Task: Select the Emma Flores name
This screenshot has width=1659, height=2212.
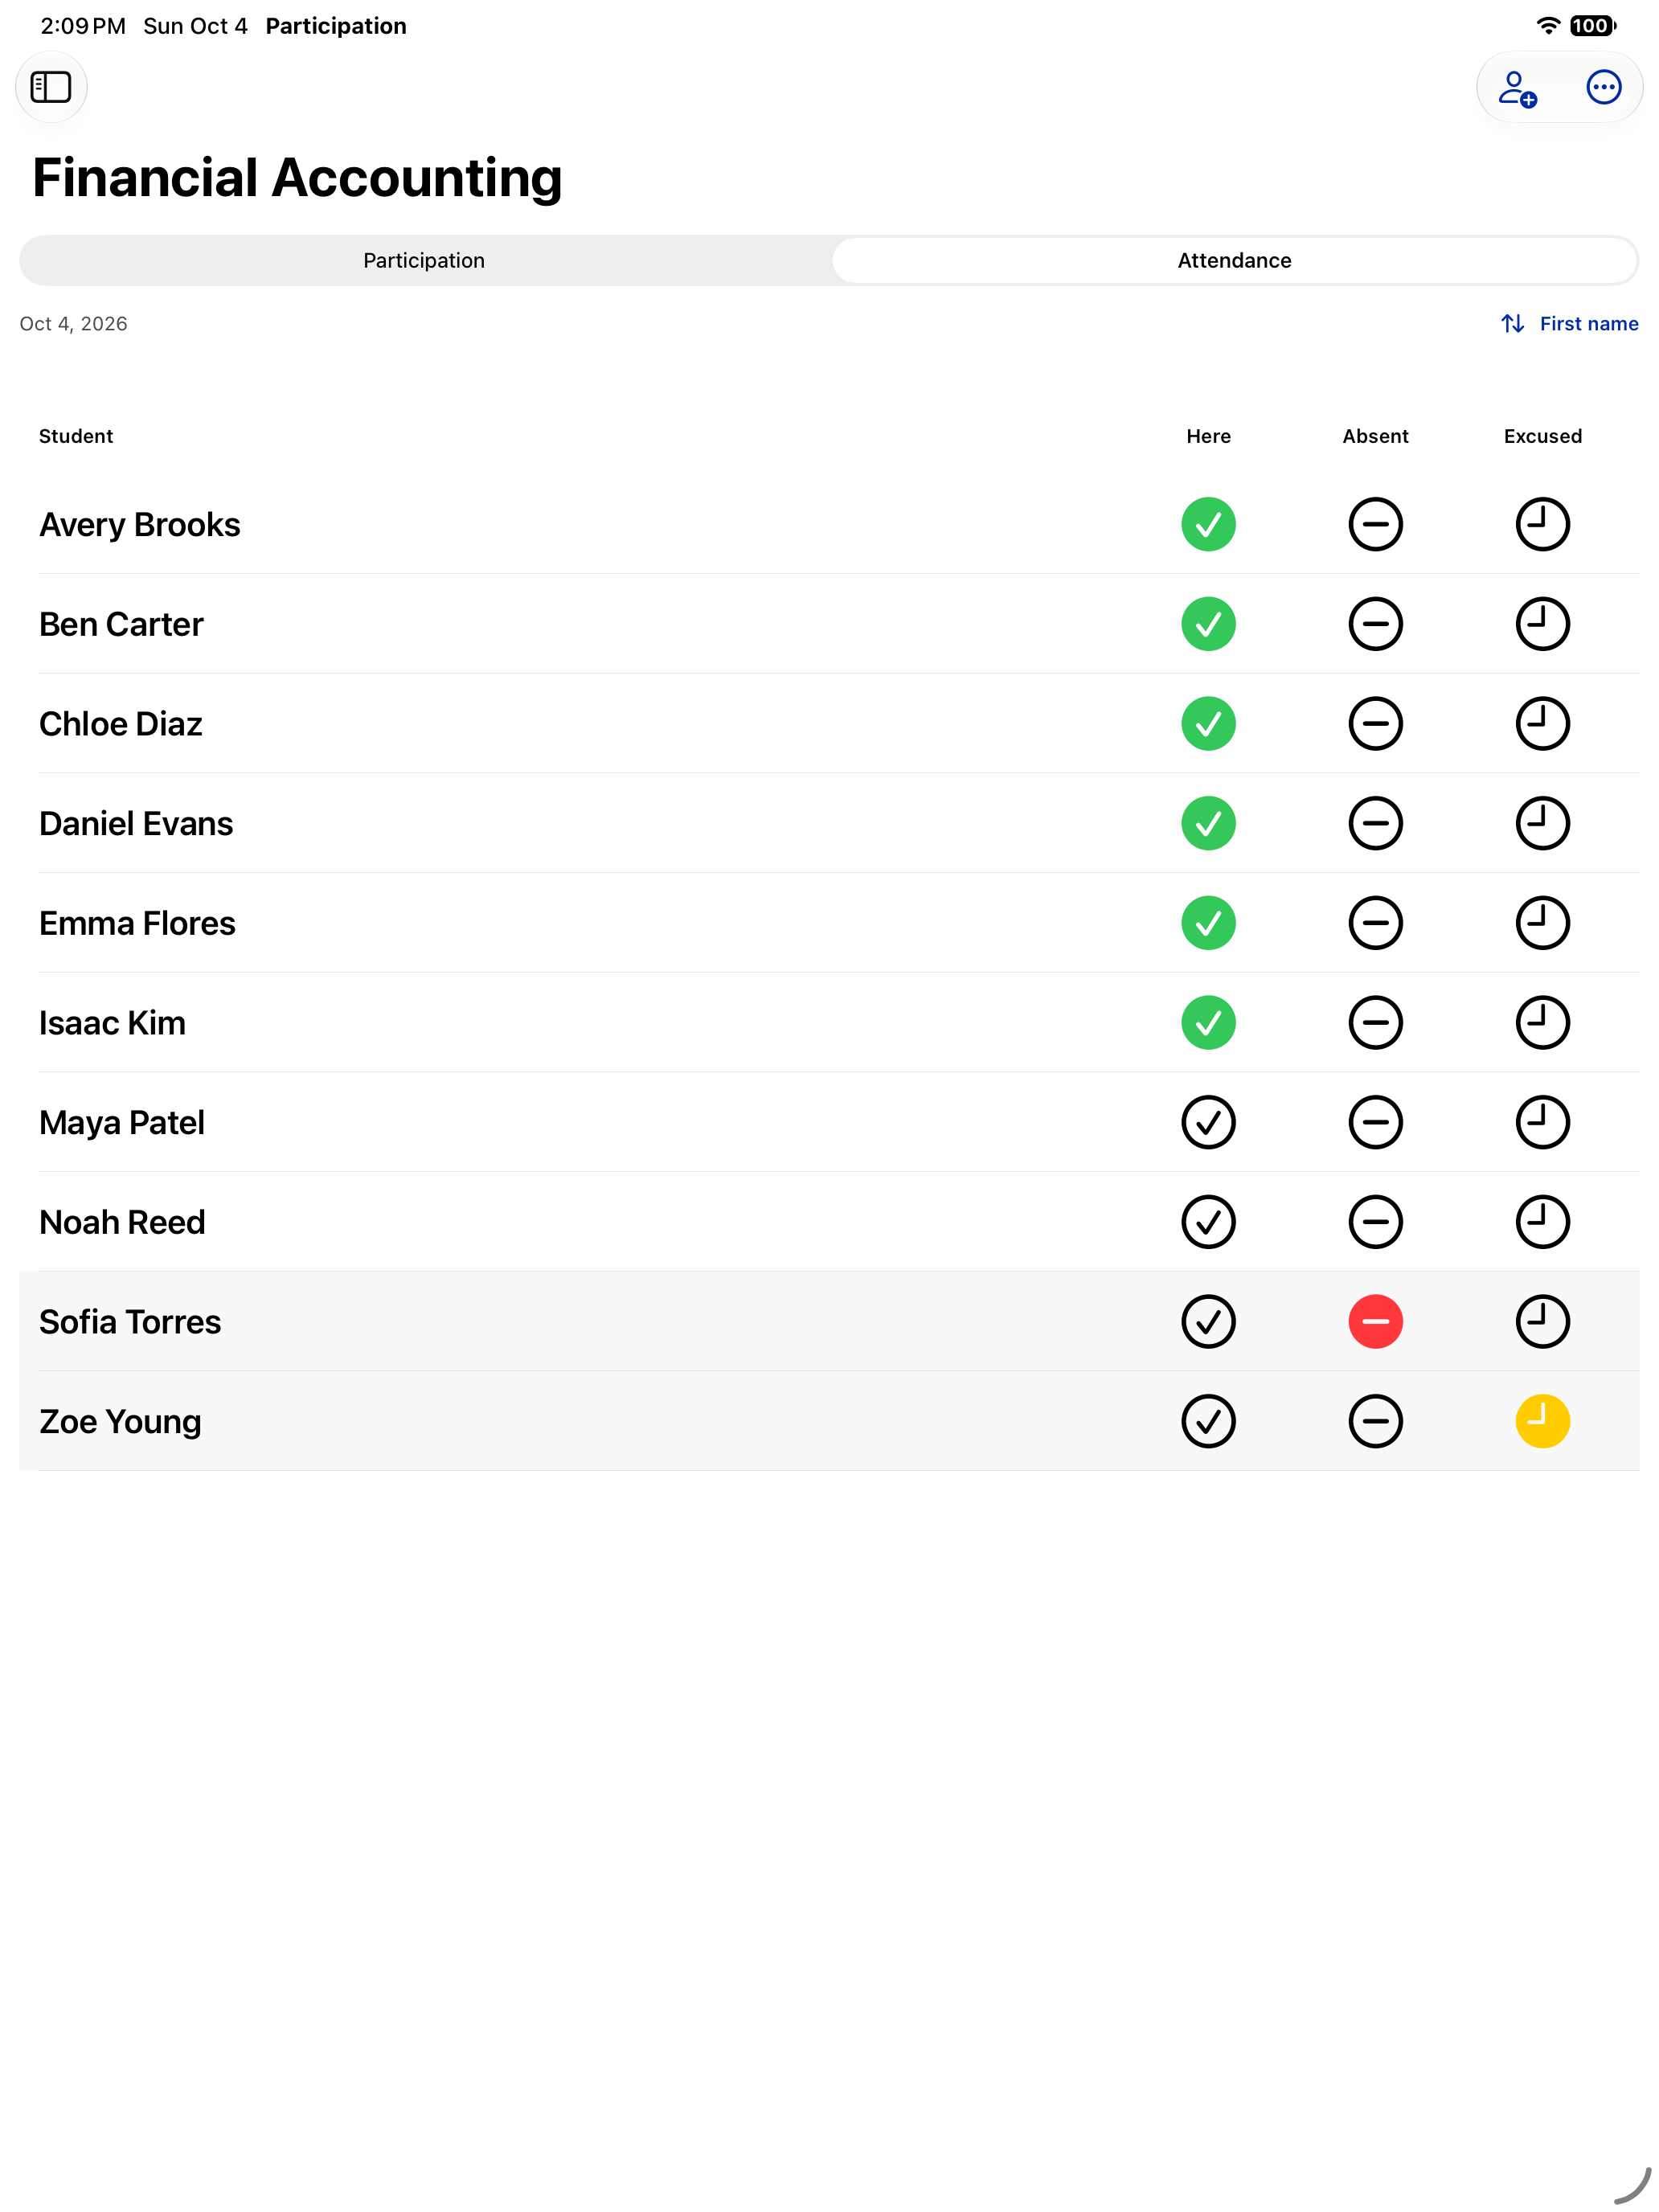Action: [137, 923]
